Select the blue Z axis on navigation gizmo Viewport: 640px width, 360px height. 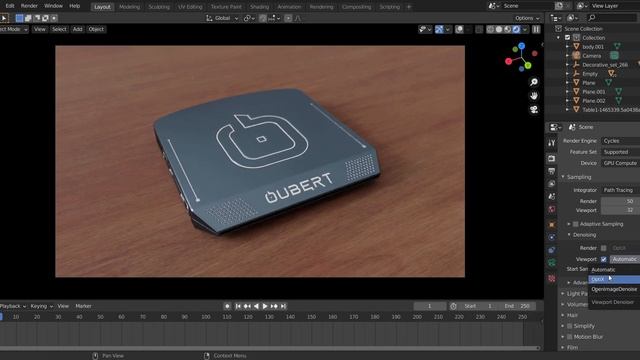click(x=522, y=46)
